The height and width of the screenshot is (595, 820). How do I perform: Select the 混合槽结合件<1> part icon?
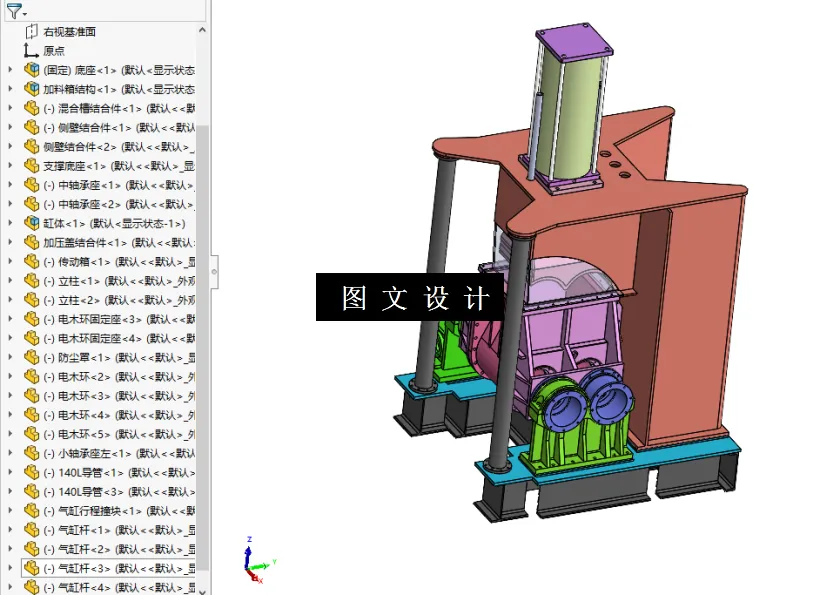(30, 107)
